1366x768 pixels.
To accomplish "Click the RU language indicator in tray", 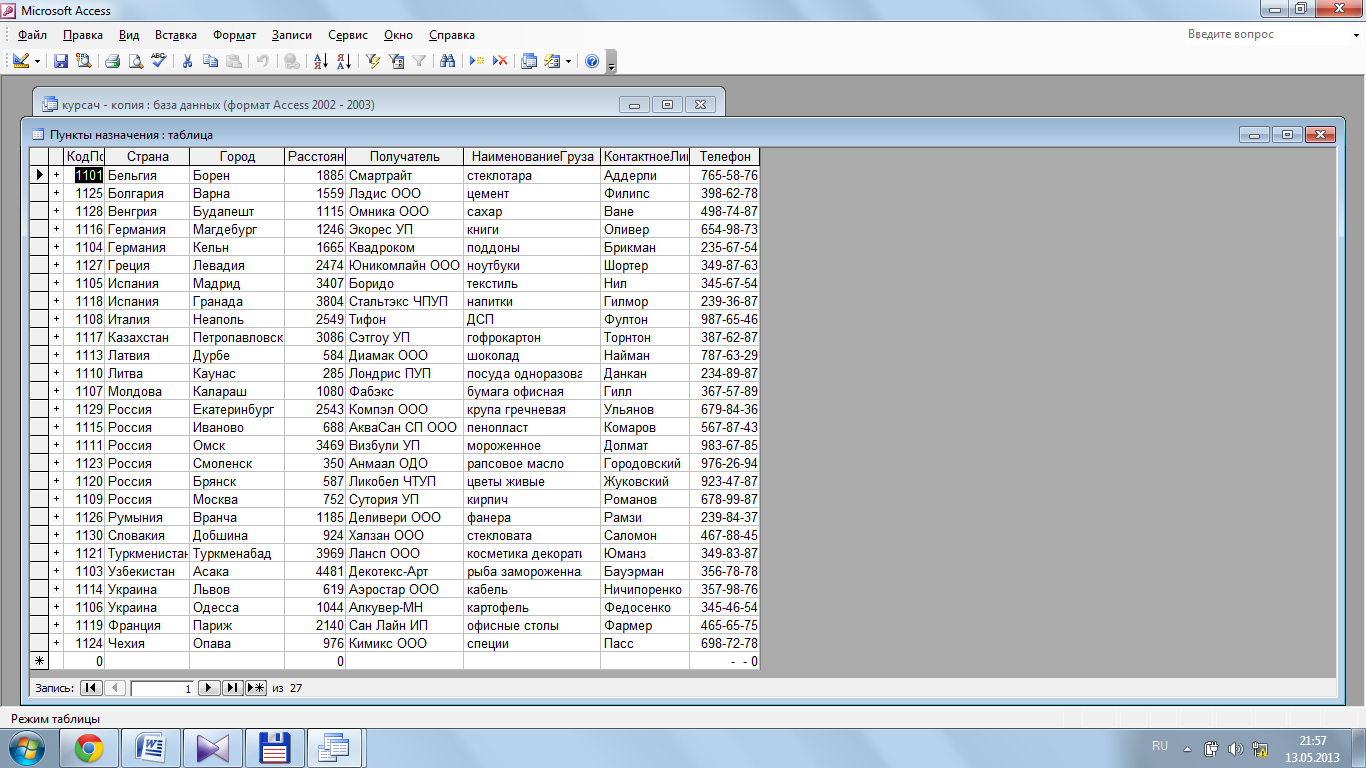I will click(x=1160, y=746).
